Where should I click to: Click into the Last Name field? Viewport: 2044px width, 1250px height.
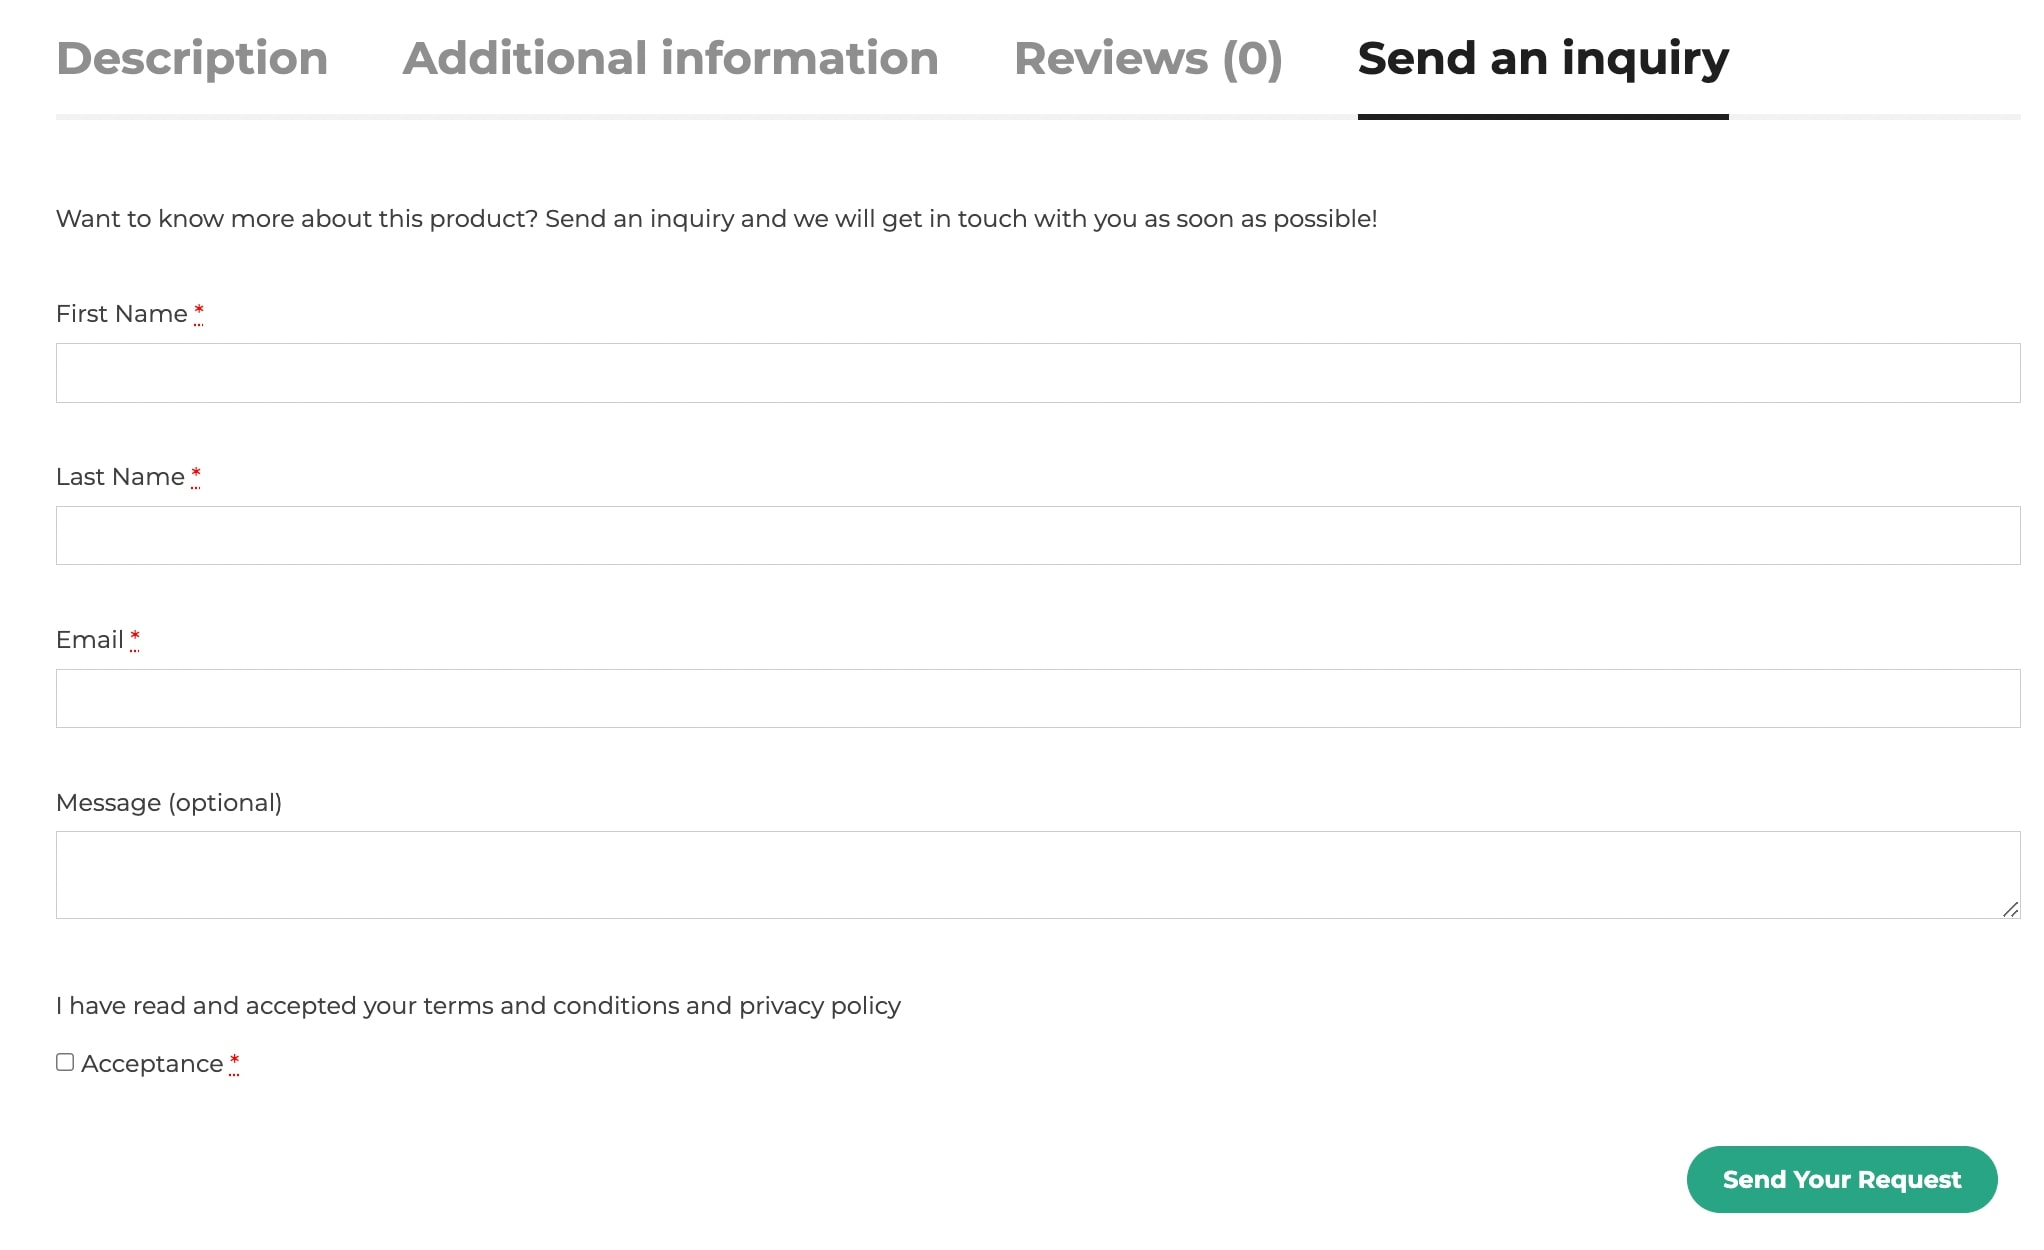point(1038,536)
